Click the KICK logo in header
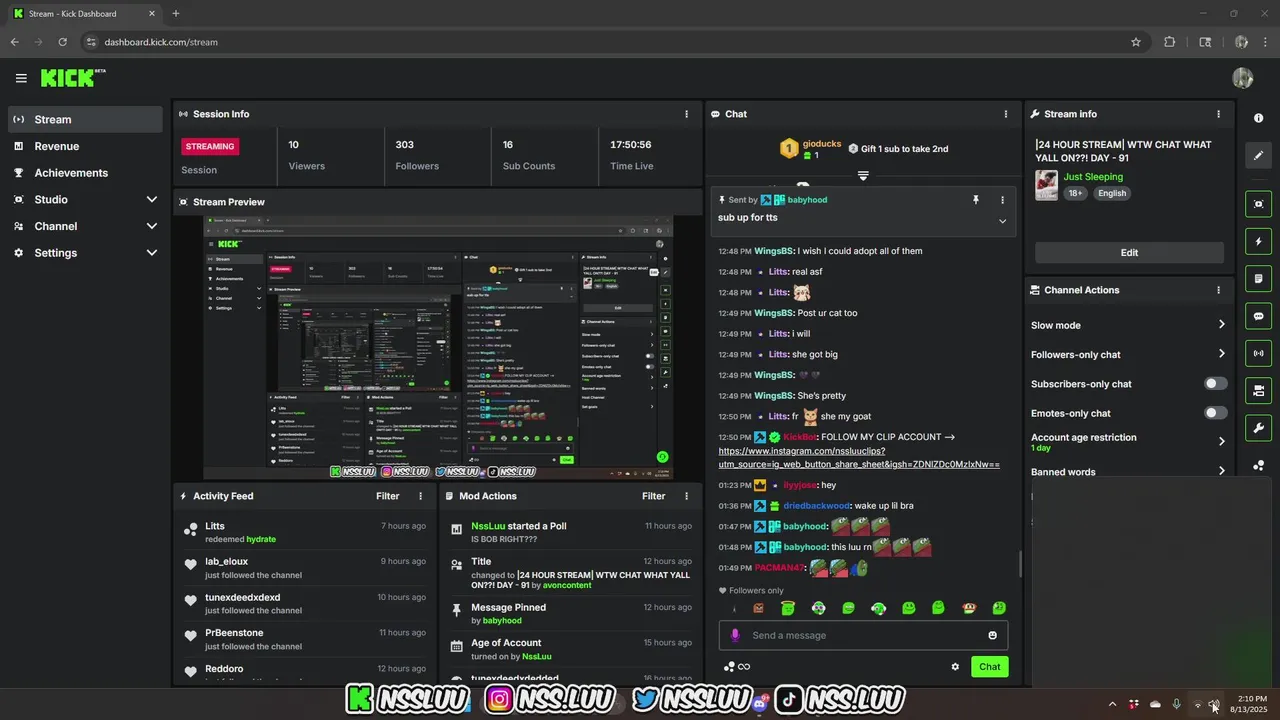 [x=72, y=77]
